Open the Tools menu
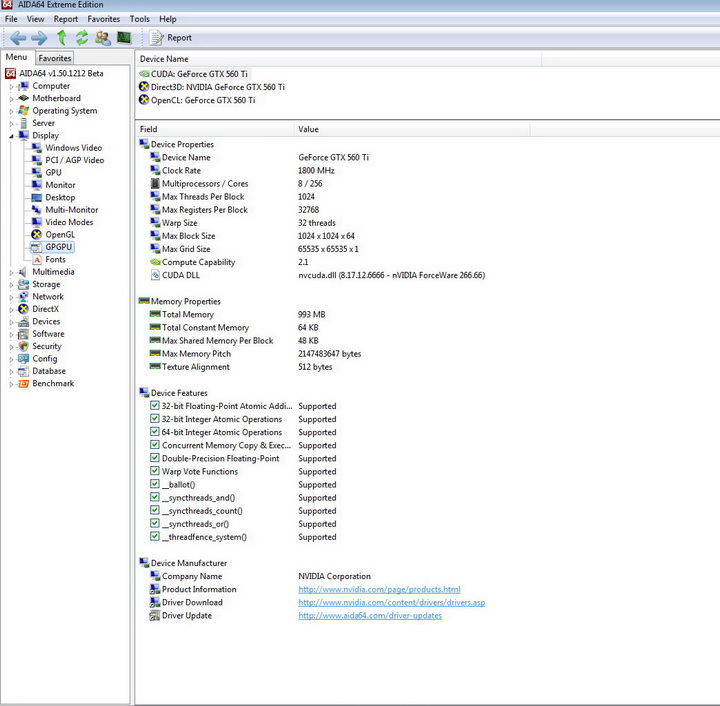 click(x=140, y=19)
